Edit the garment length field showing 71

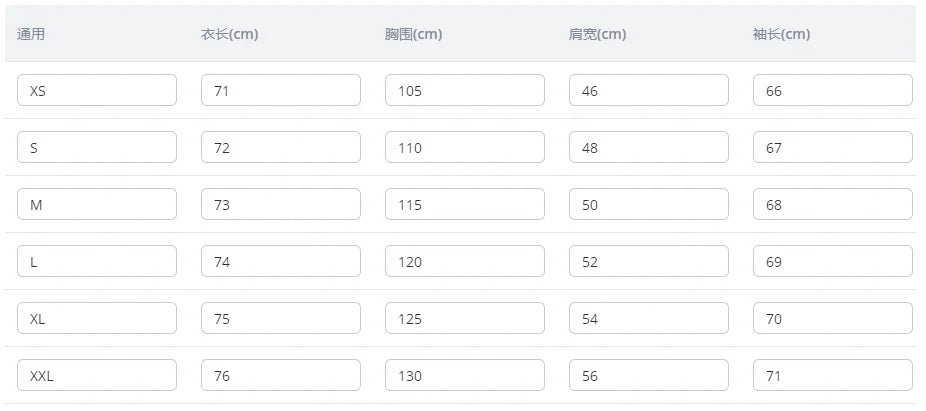click(281, 90)
